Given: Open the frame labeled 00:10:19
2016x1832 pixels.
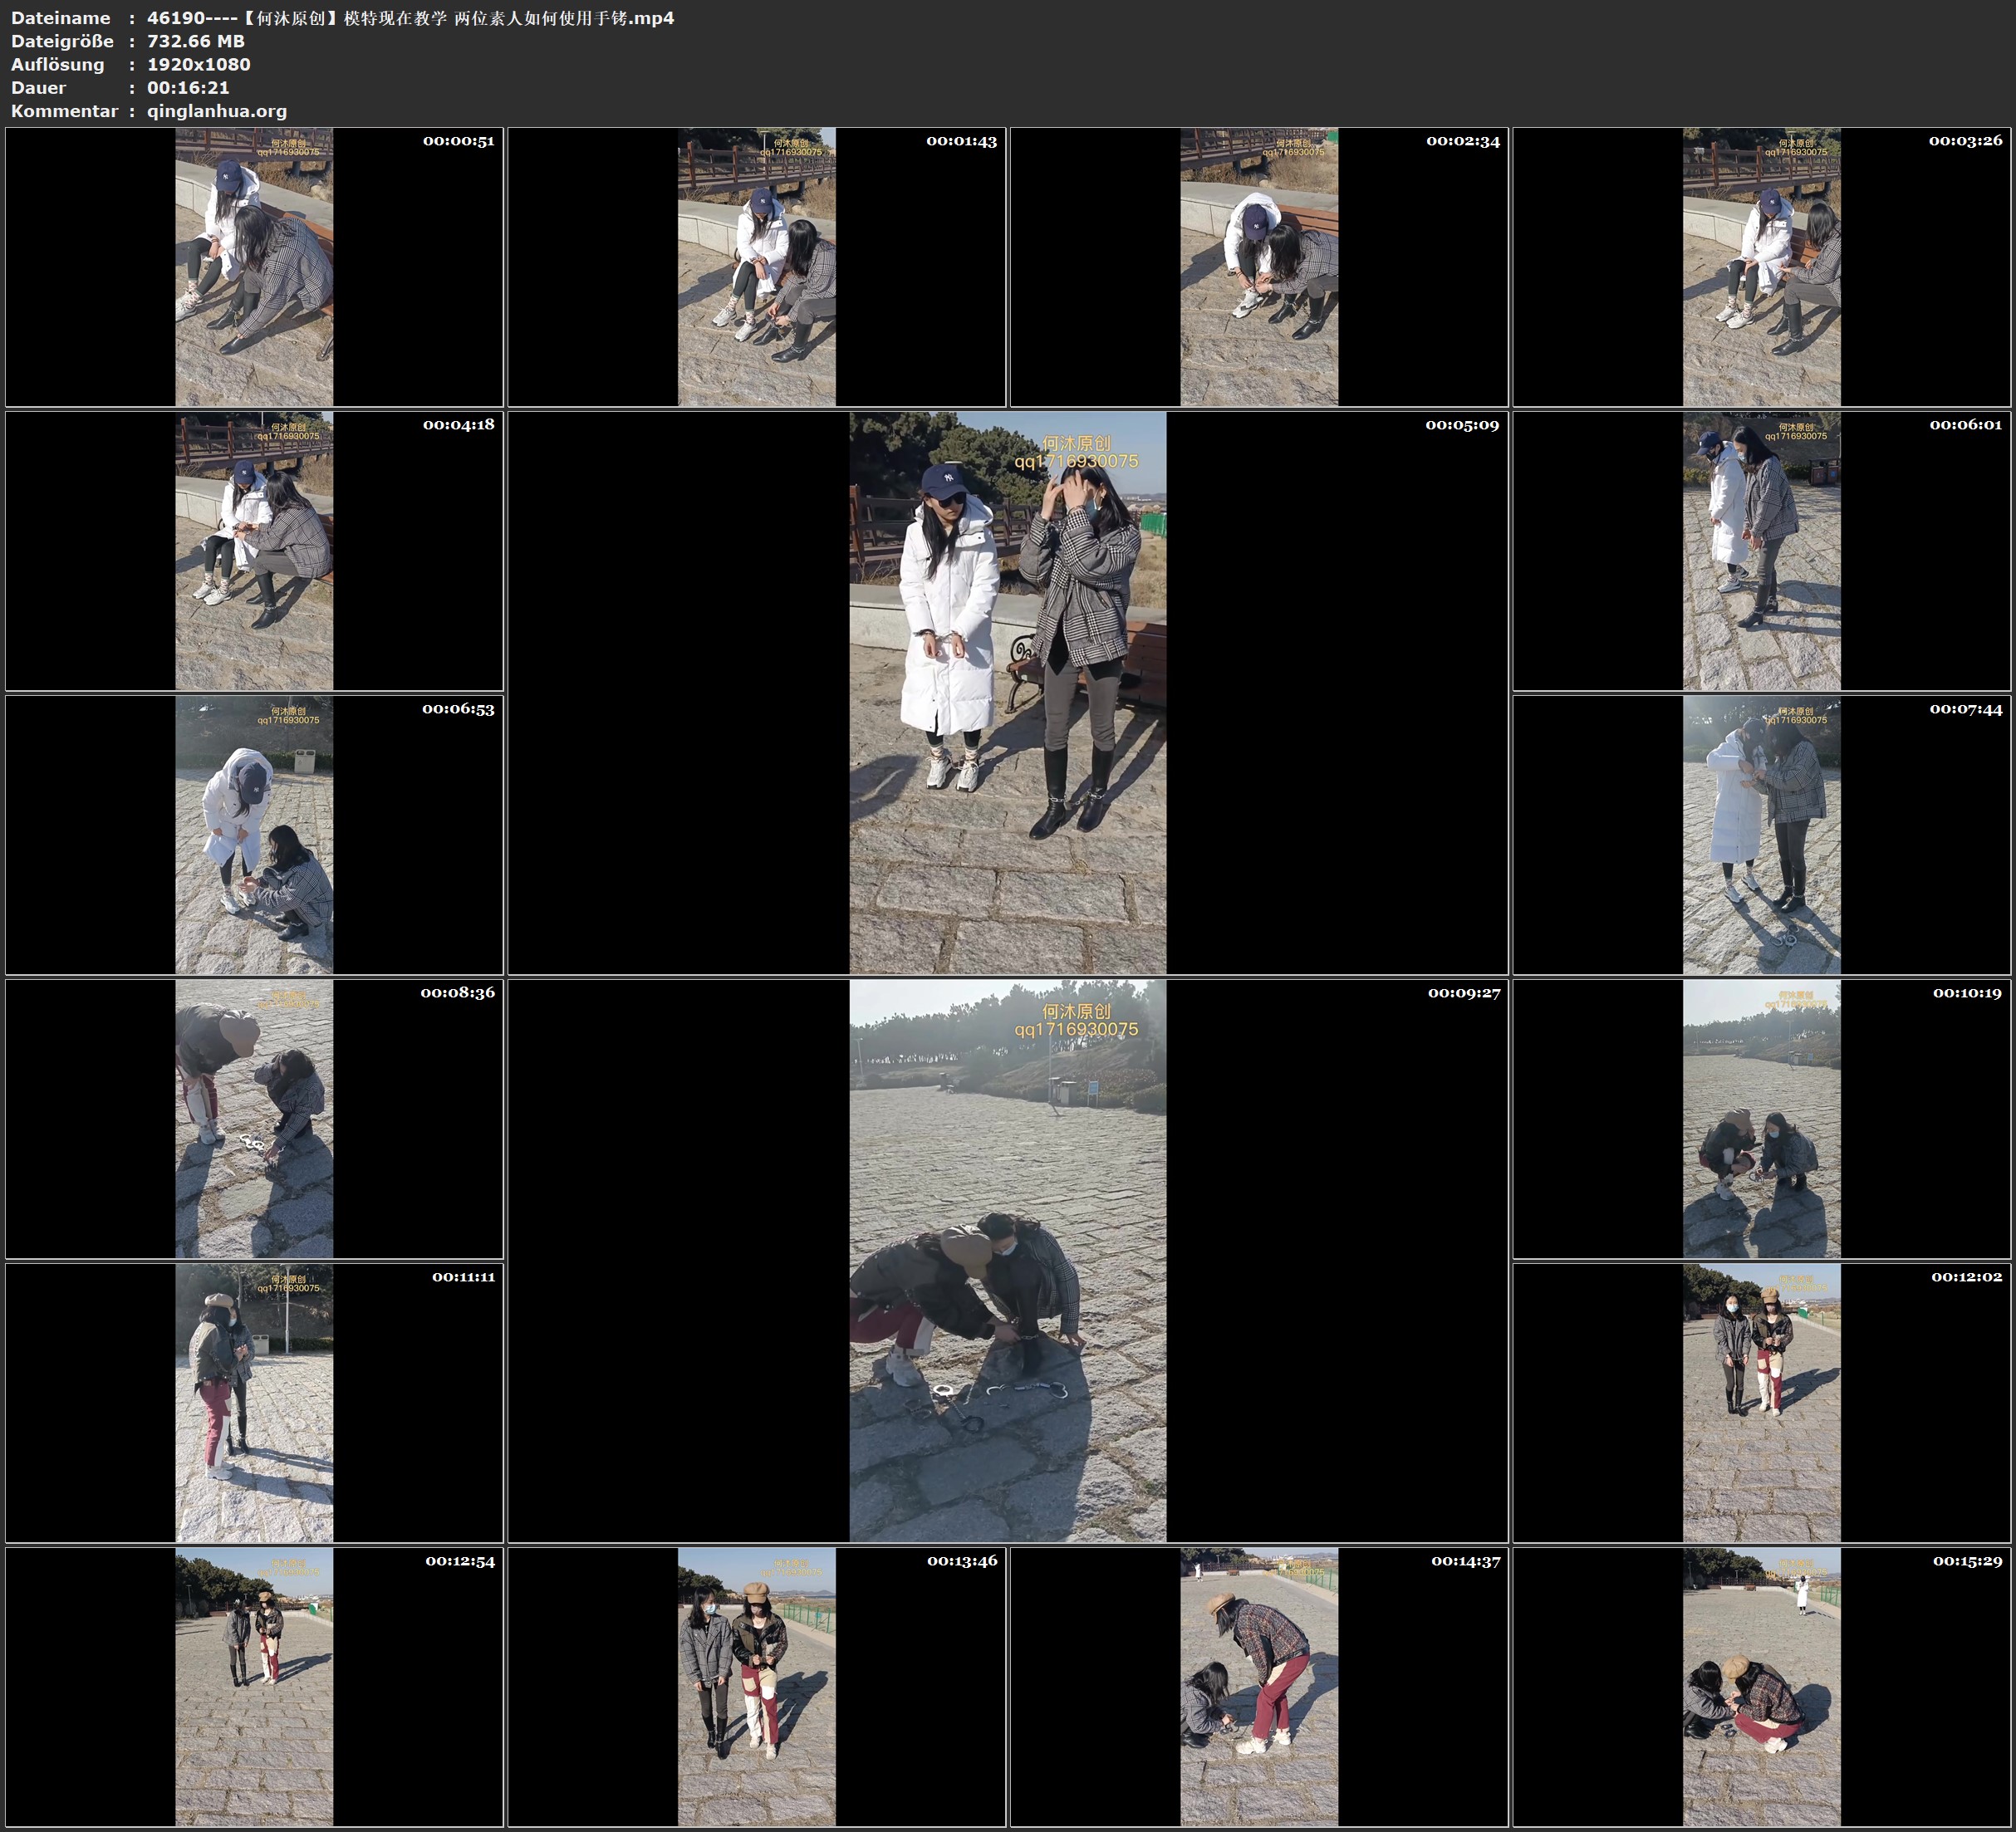Looking at the screenshot, I should click(x=1762, y=1119).
